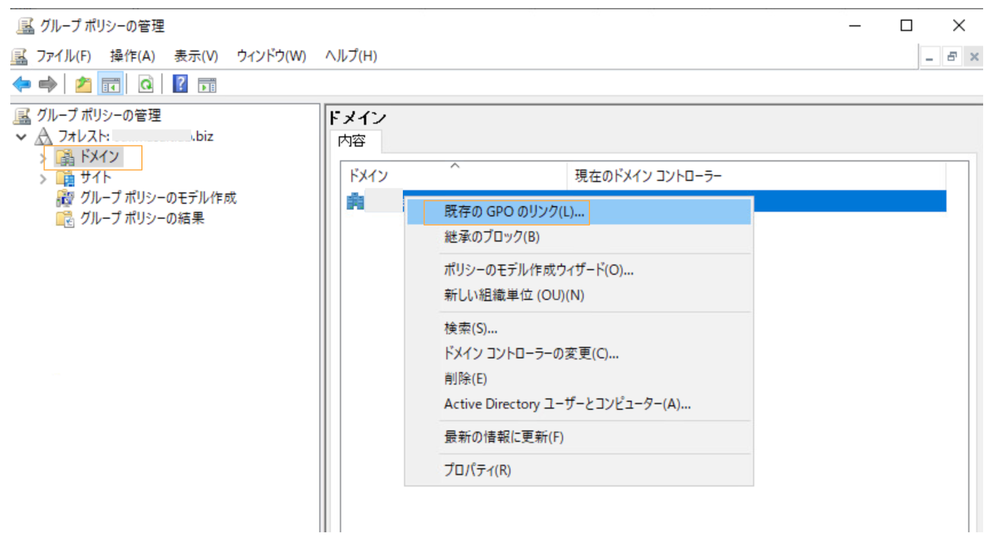Click the title bar app icon
Viewport: 998px width, 553px height.
[25, 25]
